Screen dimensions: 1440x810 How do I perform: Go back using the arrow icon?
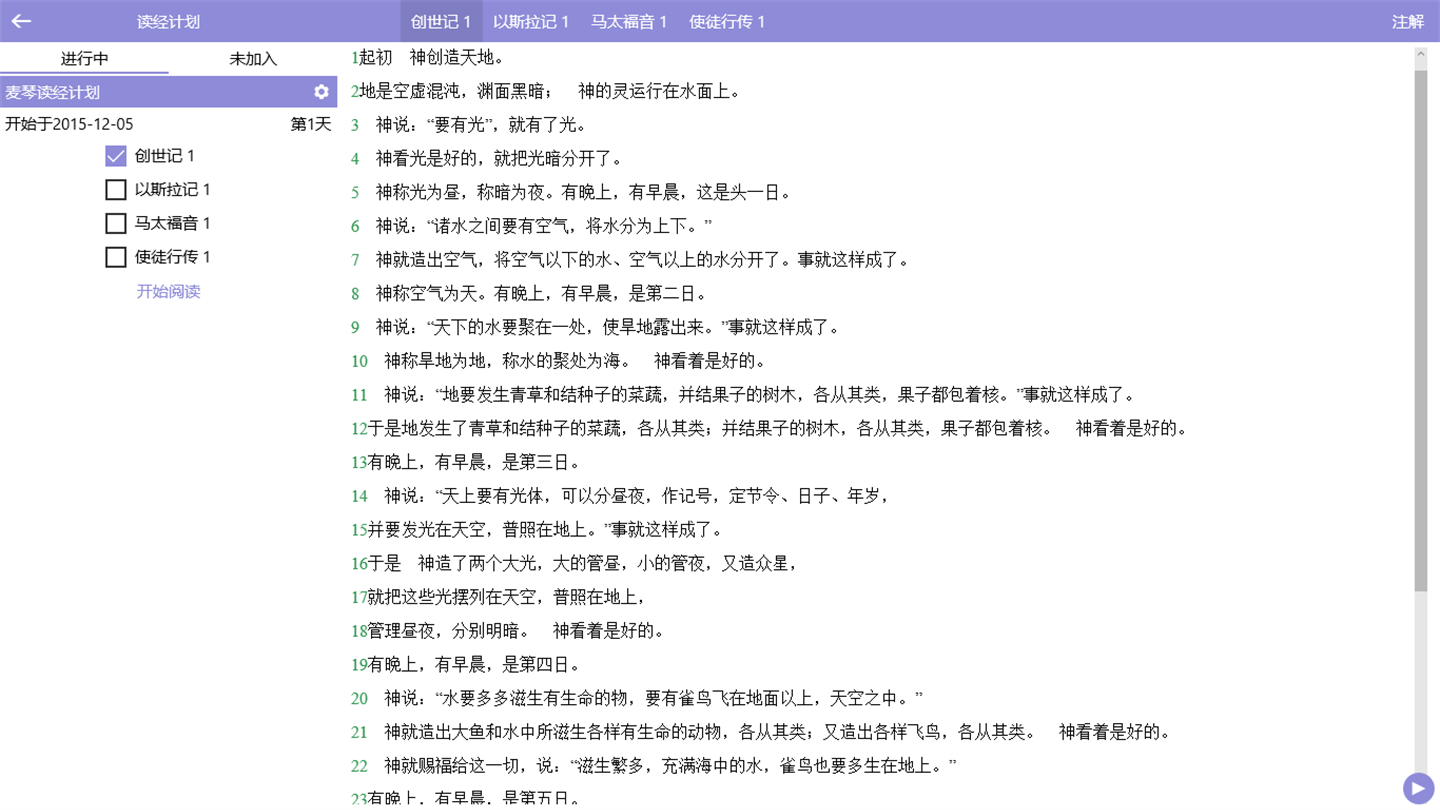(21, 21)
